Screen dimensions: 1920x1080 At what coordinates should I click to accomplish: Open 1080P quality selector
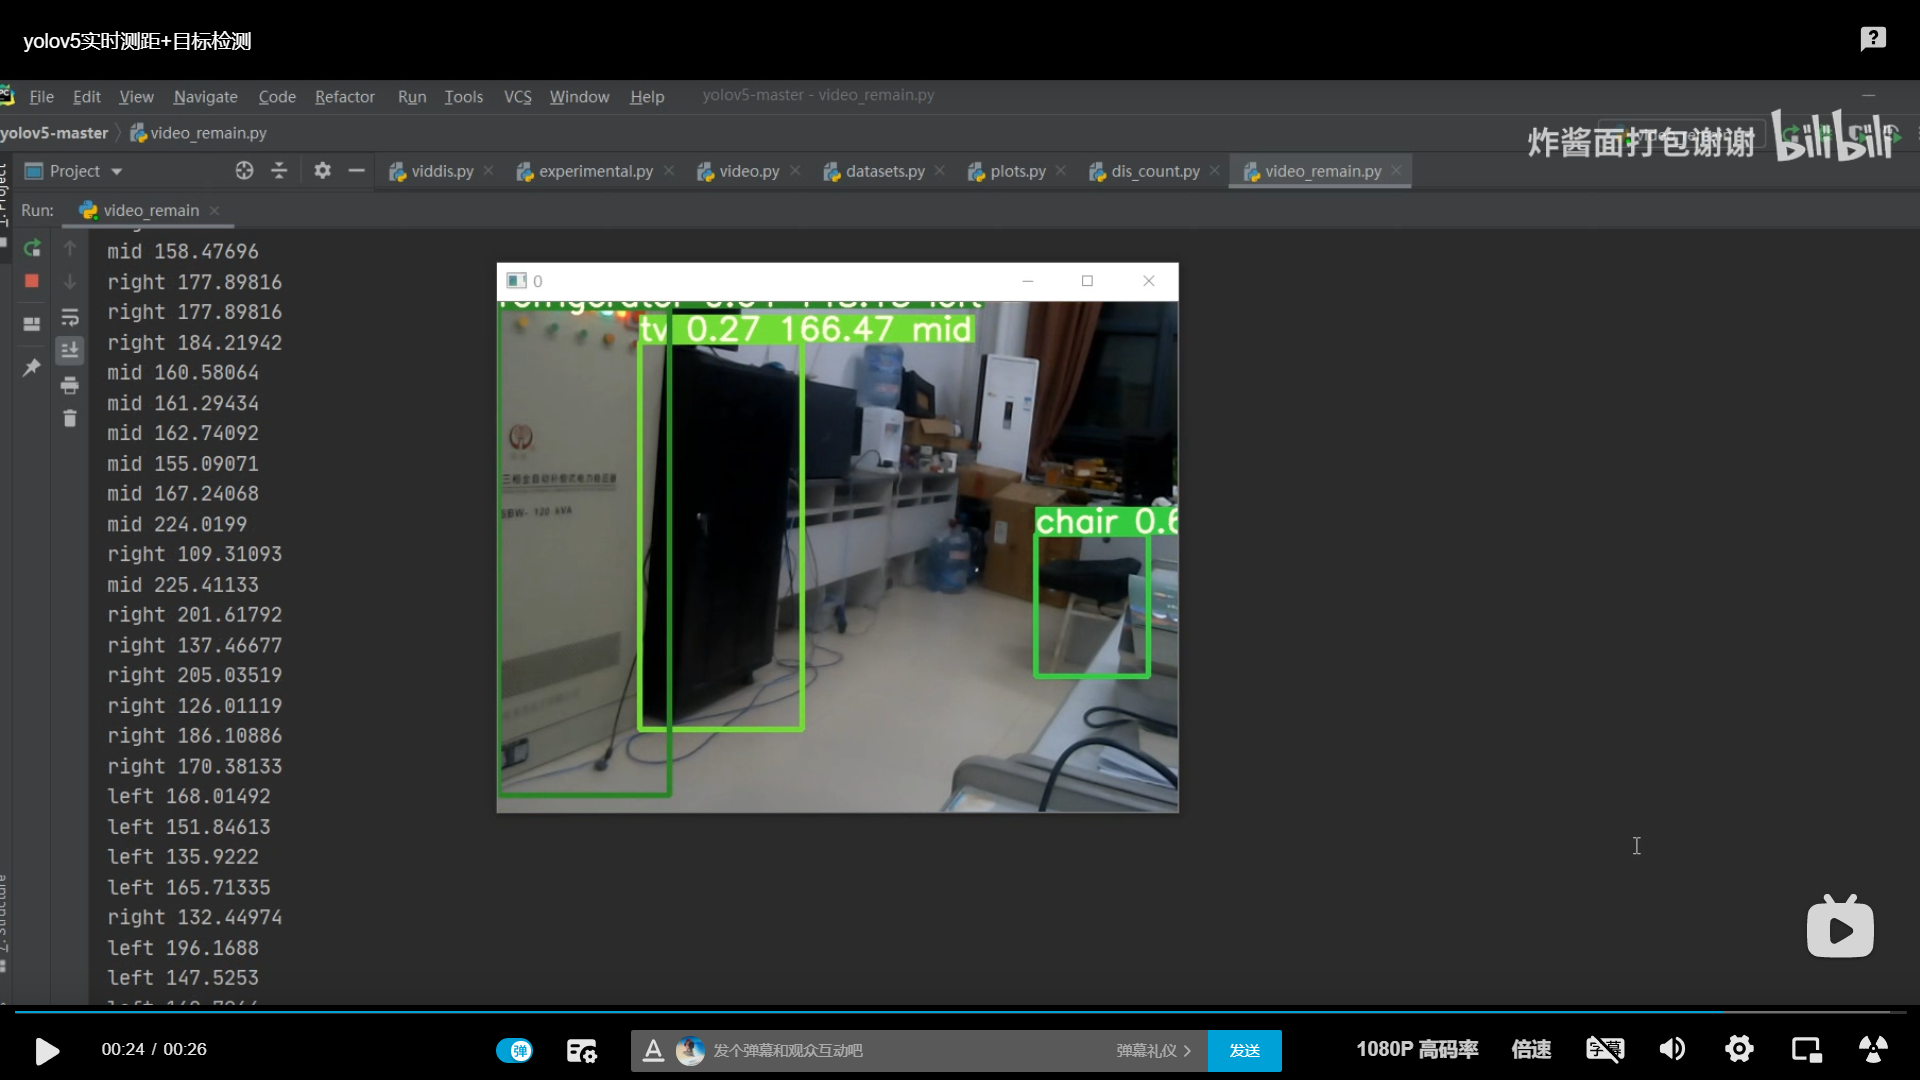pos(1416,1049)
